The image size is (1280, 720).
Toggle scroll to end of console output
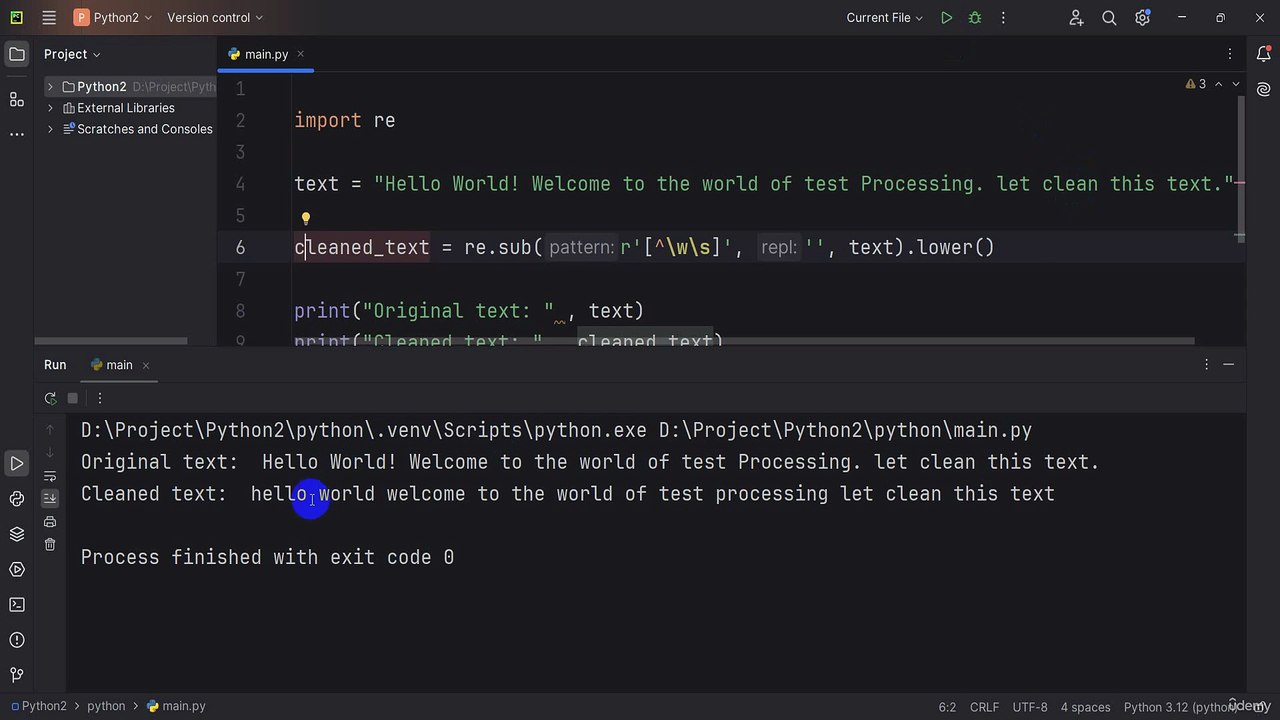click(x=50, y=498)
